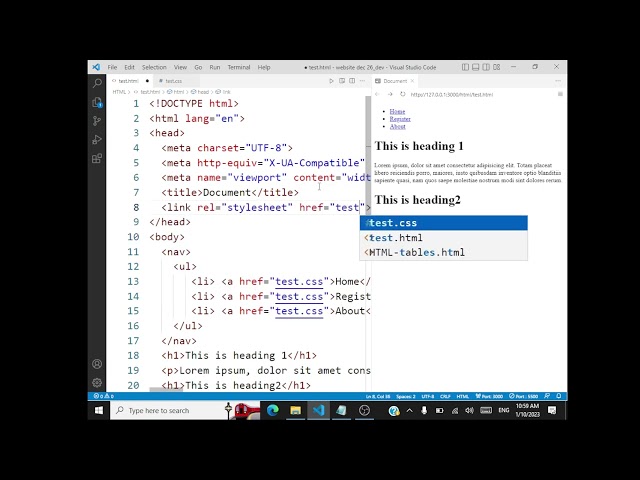Open the View menu

pyautogui.click(x=180, y=67)
